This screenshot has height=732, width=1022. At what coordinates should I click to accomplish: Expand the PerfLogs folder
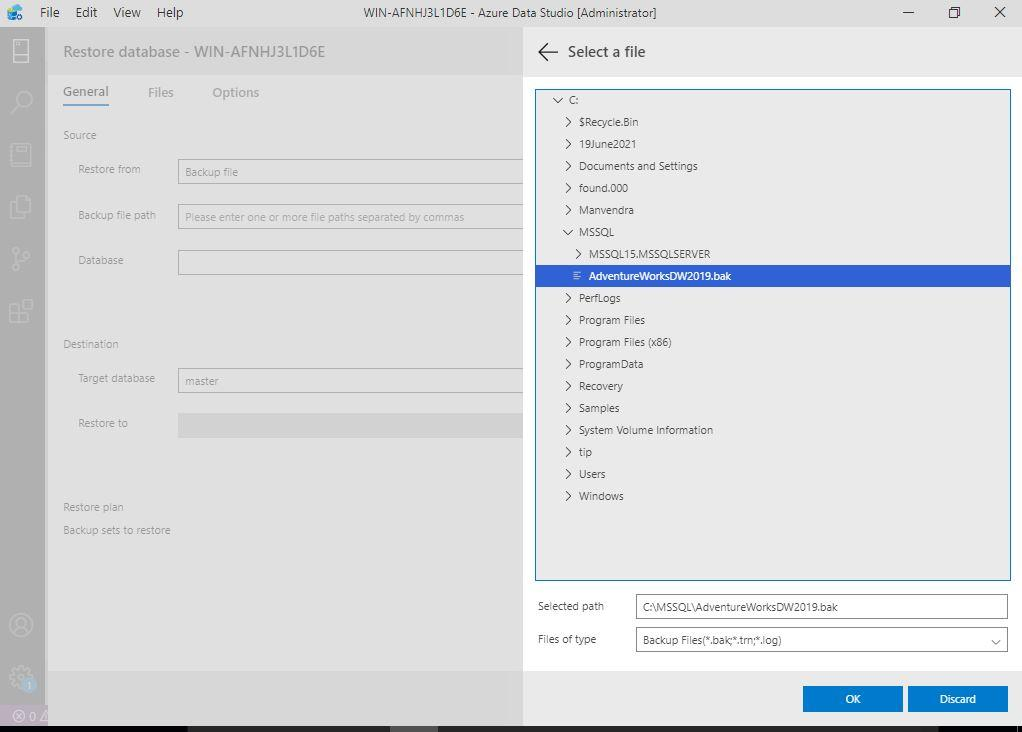568,298
